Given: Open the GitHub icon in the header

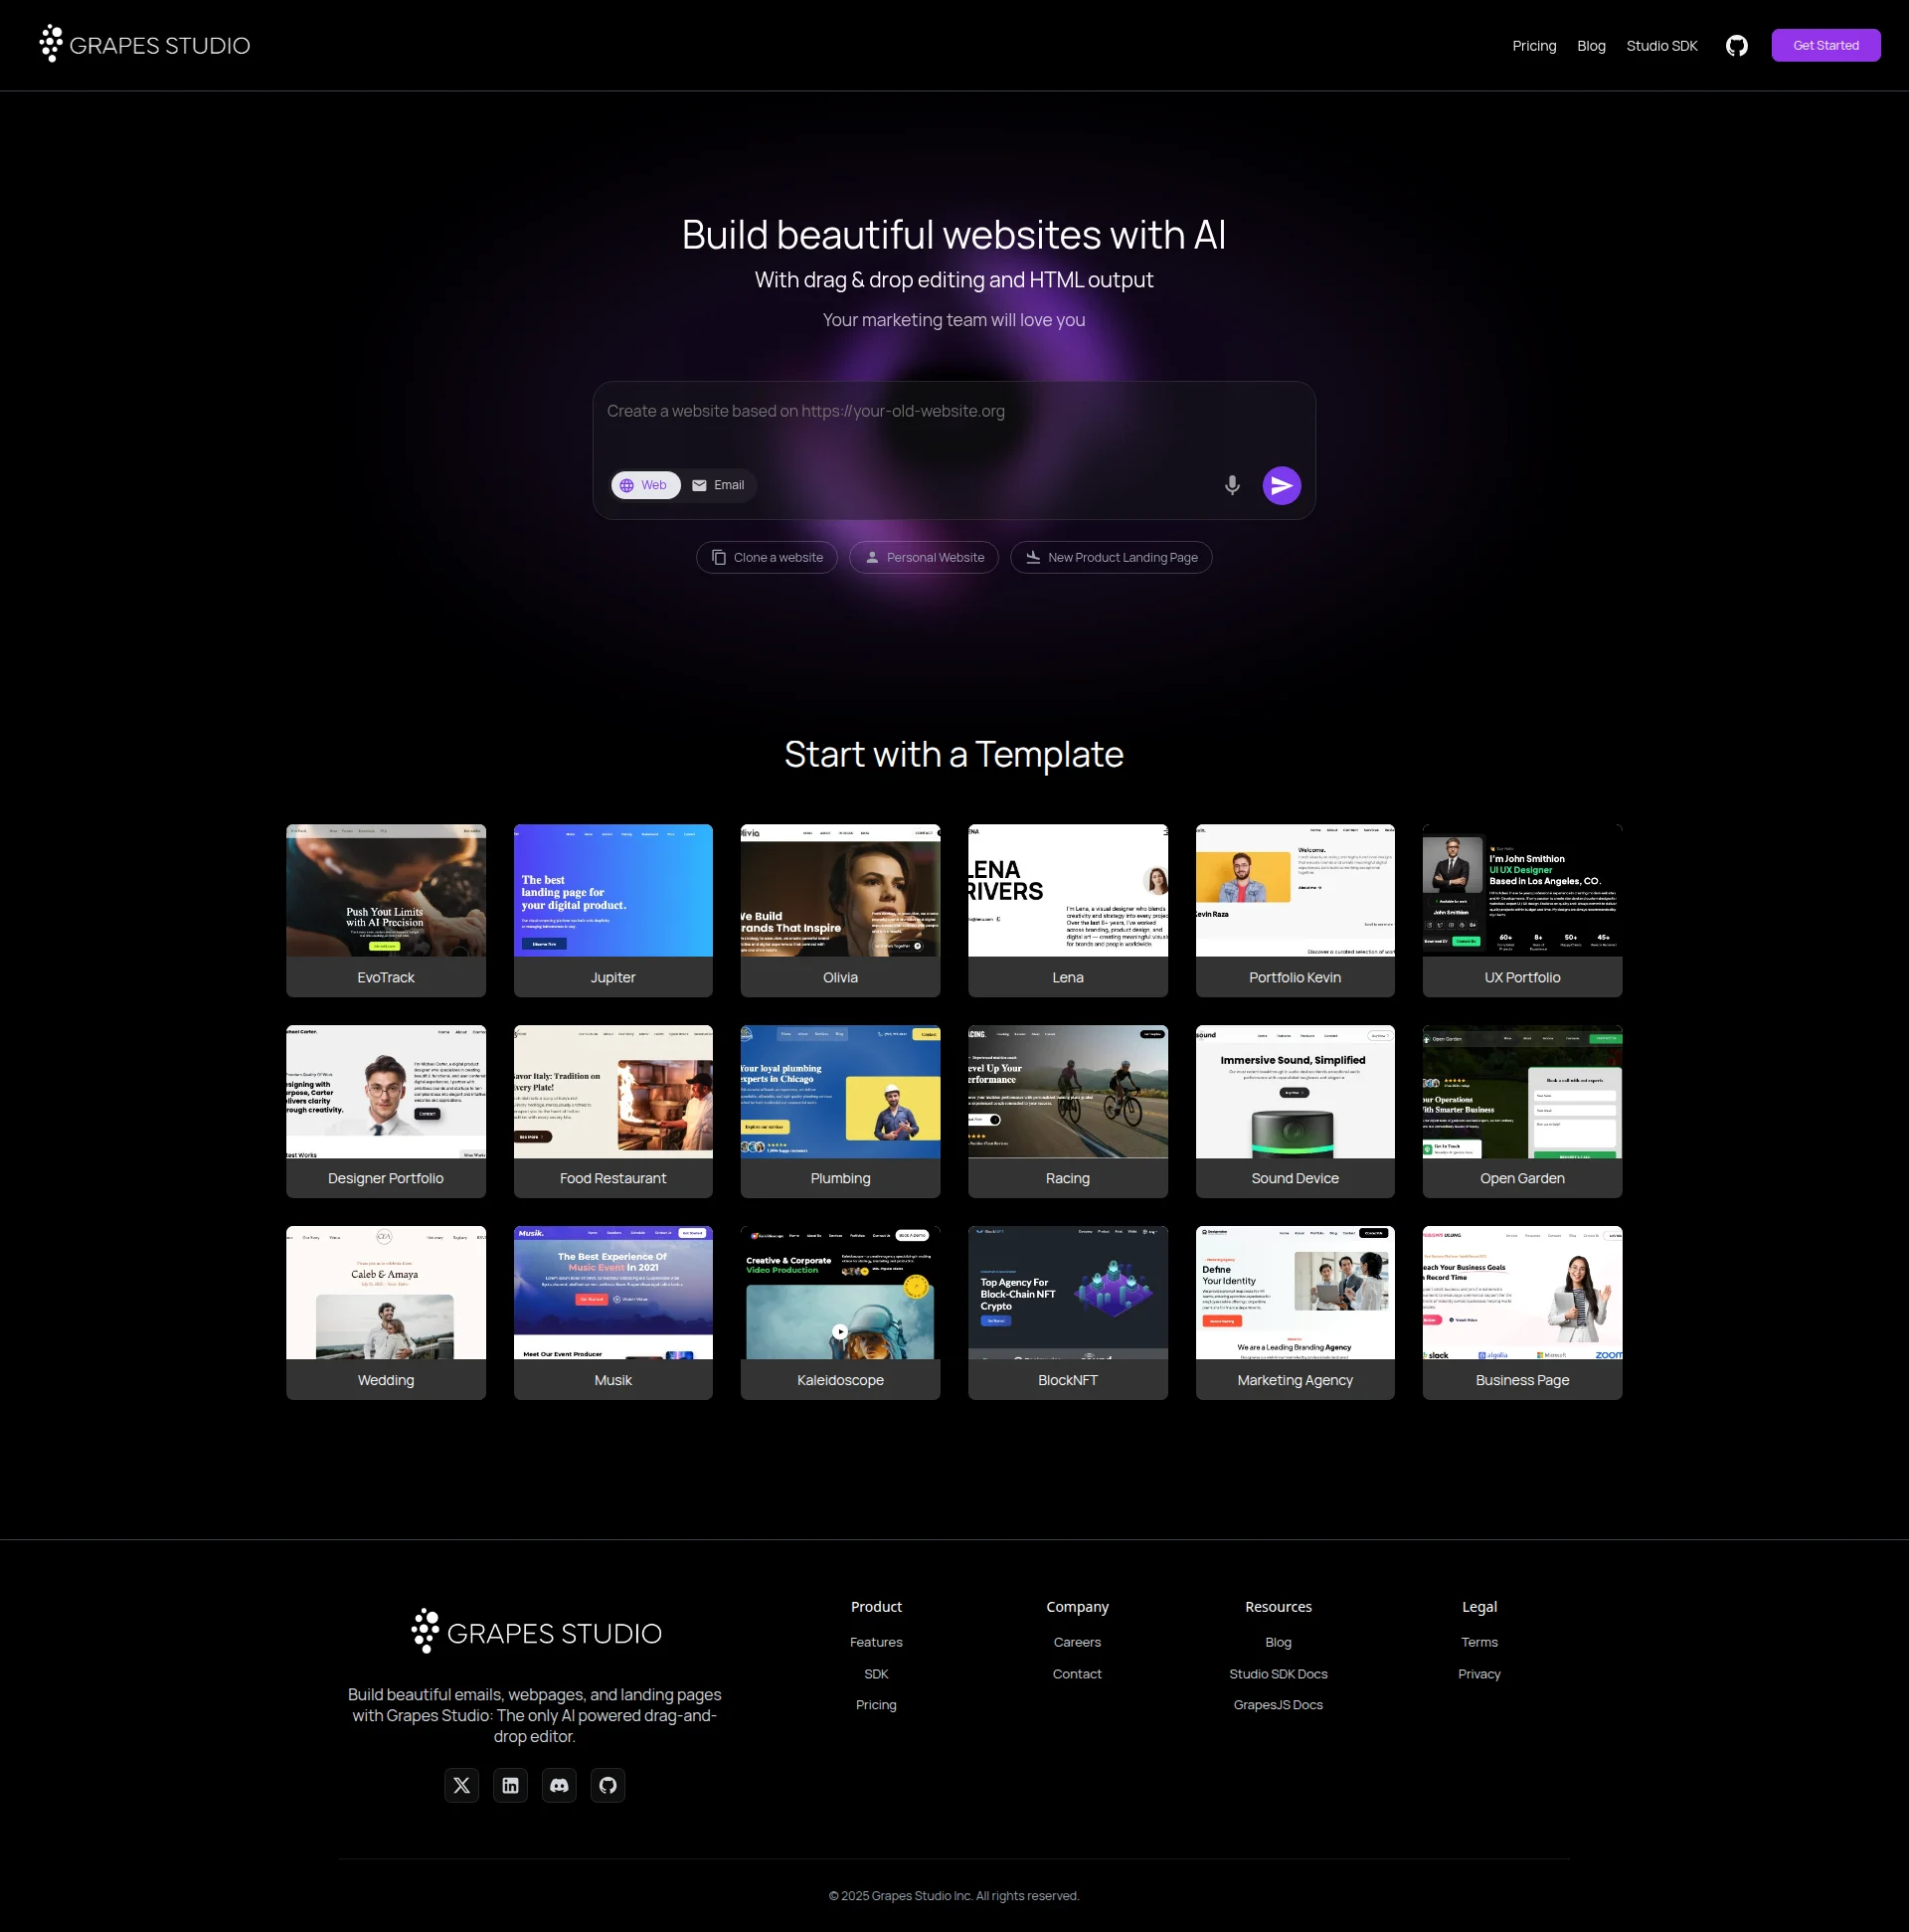Looking at the screenshot, I should pyautogui.click(x=1736, y=46).
